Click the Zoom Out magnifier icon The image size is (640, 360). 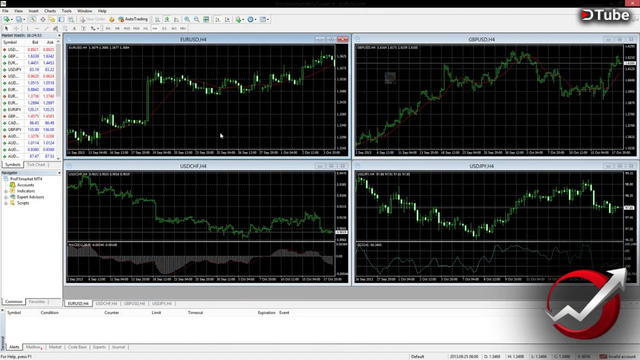click(x=196, y=19)
